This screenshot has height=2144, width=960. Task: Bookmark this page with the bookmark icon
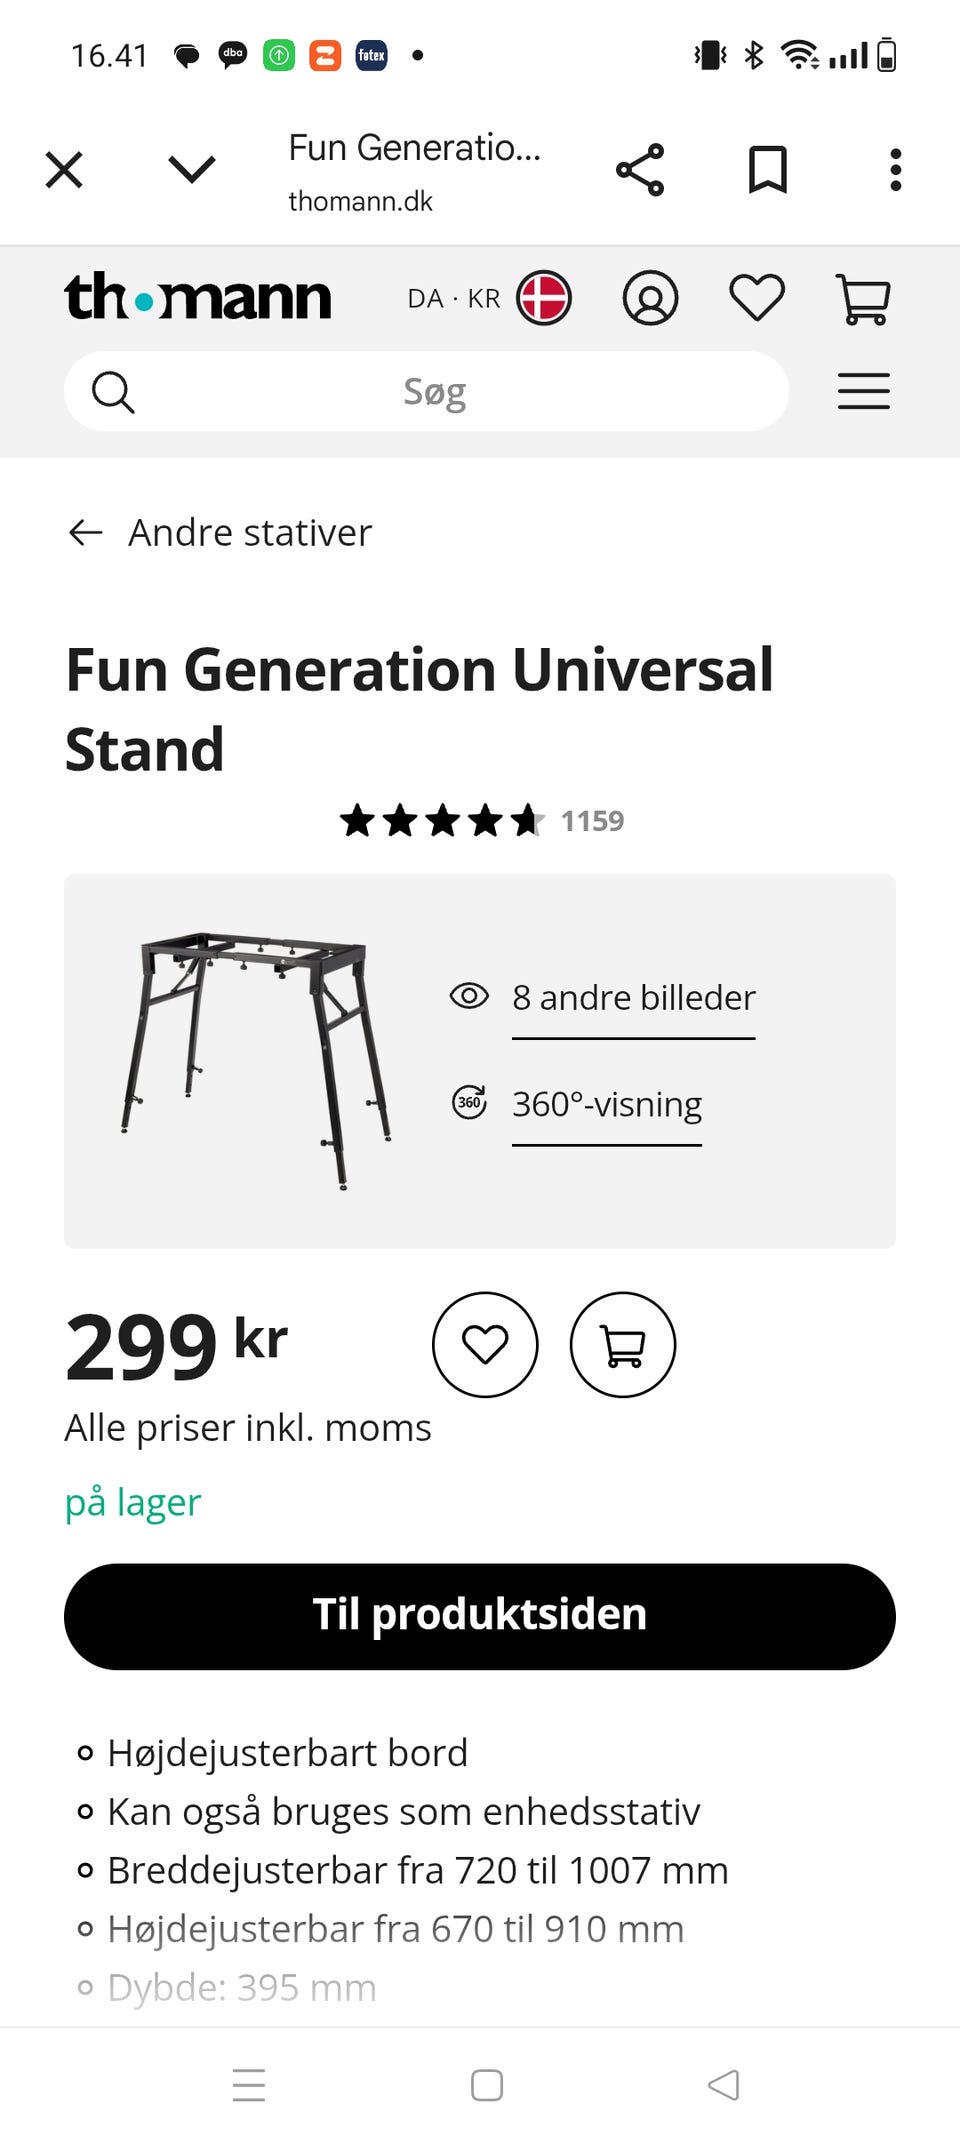point(767,170)
